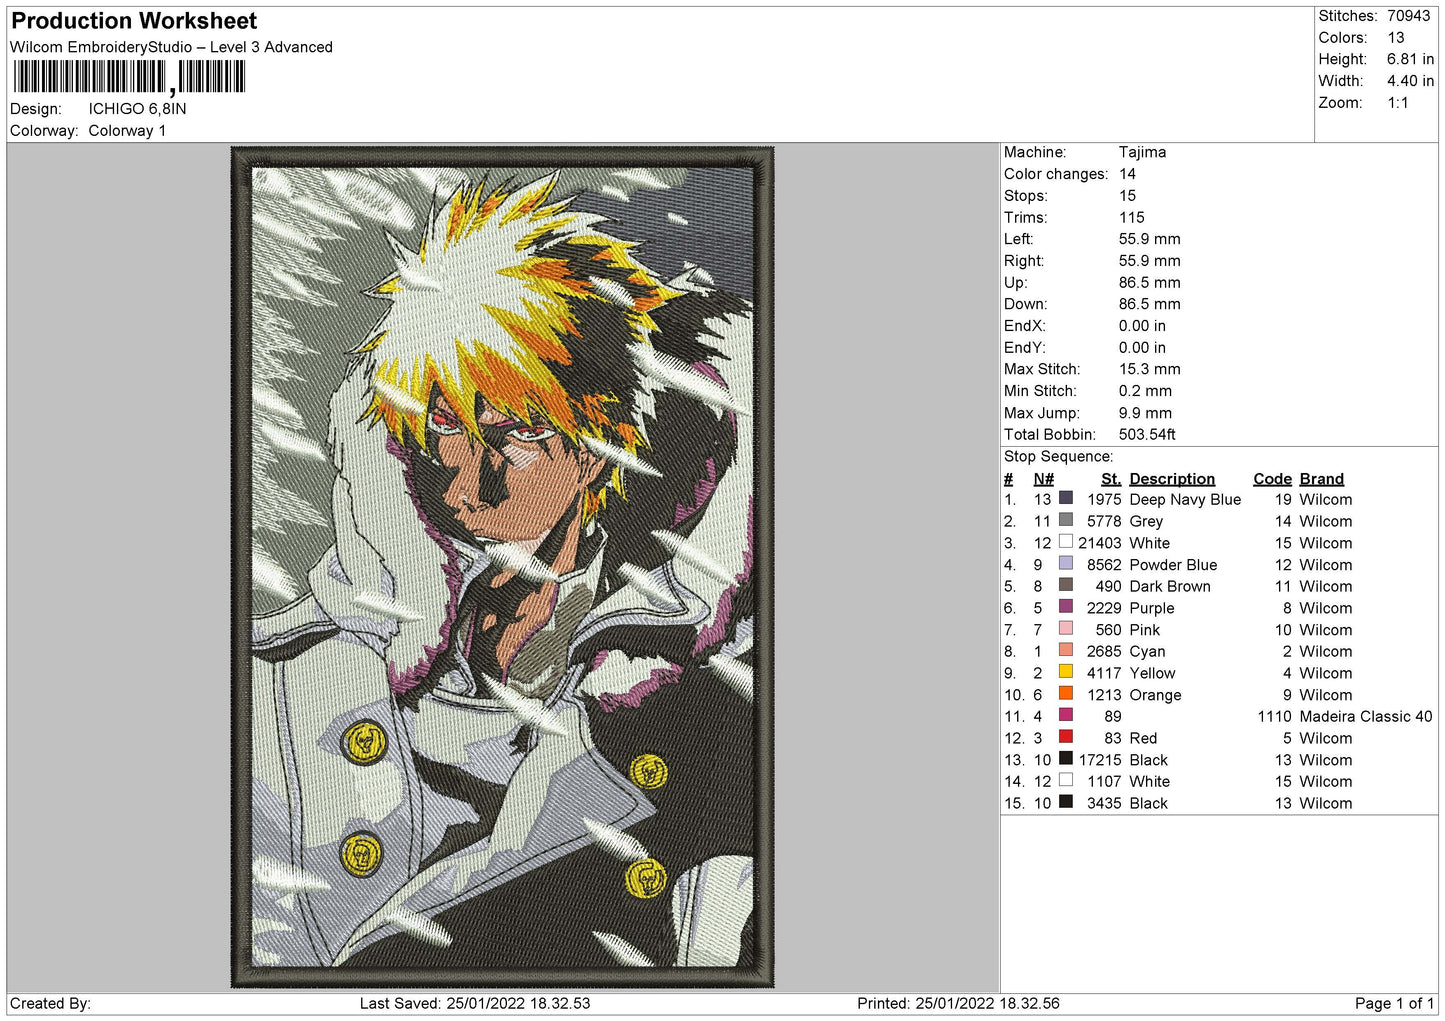Click the 'Description' column header
Screen dimensions: 1445x1021
[x=1172, y=479]
